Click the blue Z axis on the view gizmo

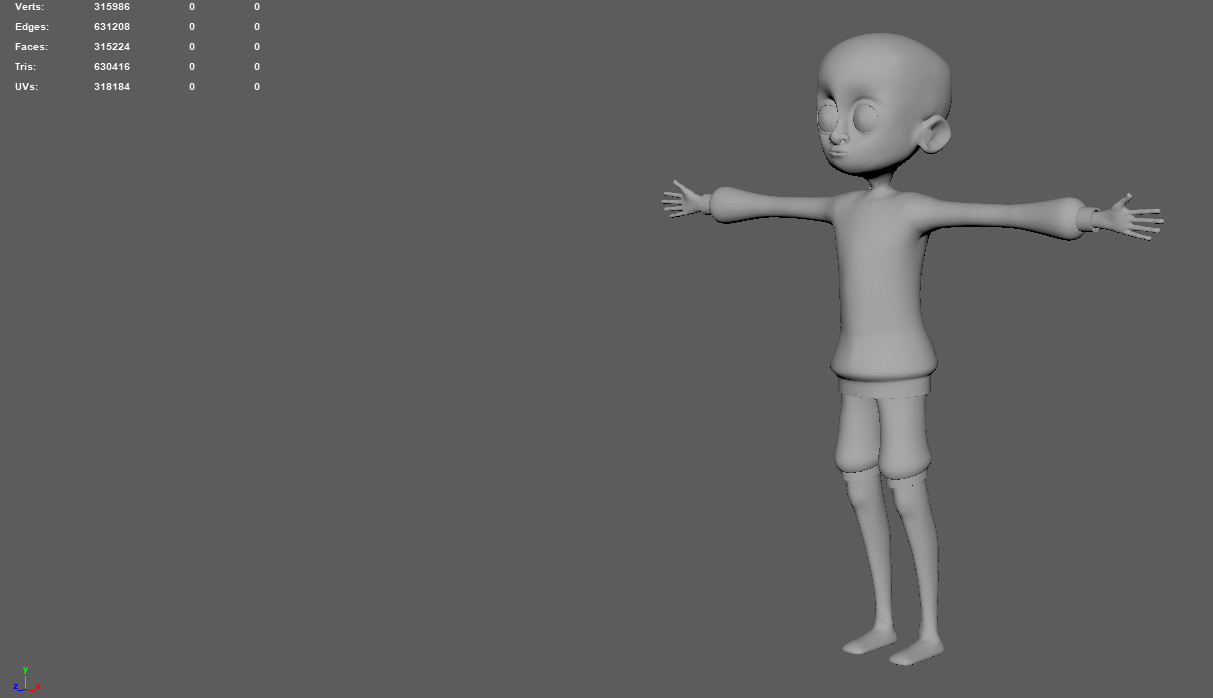[16, 686]
